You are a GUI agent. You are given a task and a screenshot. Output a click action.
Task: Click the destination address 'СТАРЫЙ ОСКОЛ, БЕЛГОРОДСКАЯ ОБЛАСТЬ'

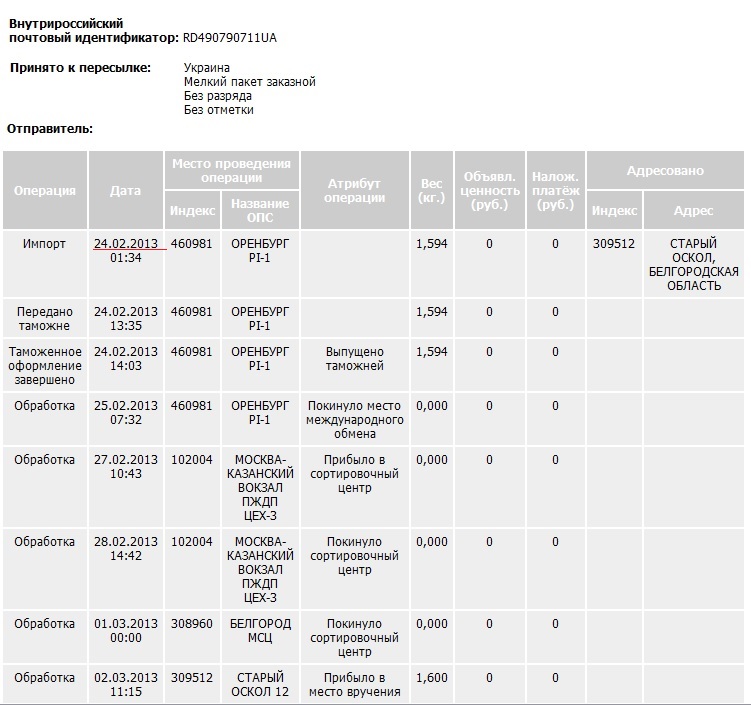point(693,265)
